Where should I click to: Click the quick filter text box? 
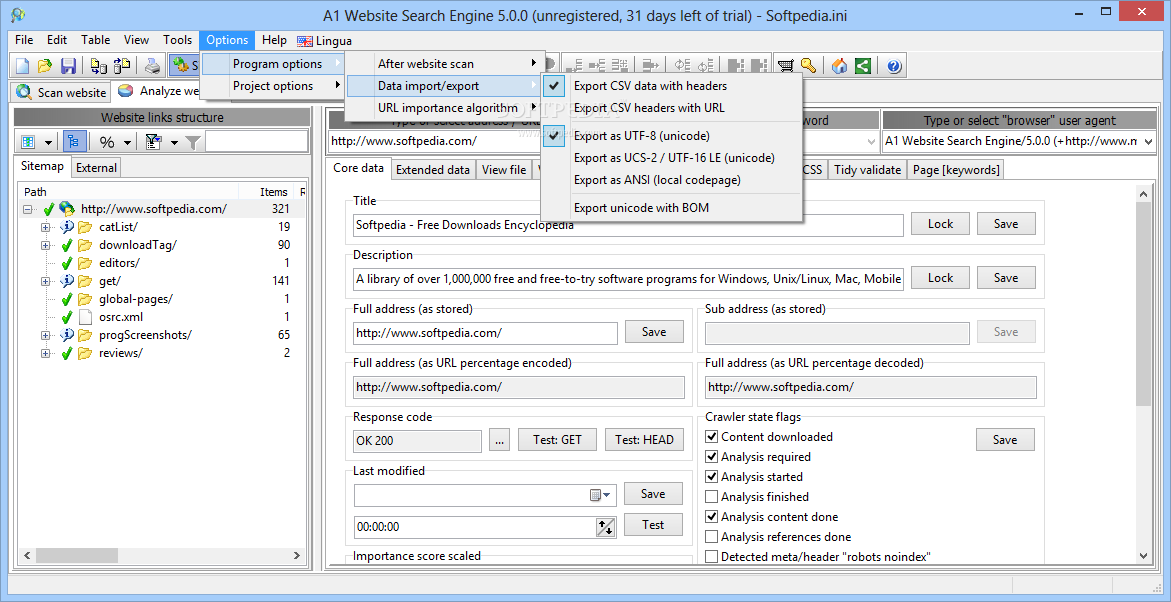tap(256, 142)
